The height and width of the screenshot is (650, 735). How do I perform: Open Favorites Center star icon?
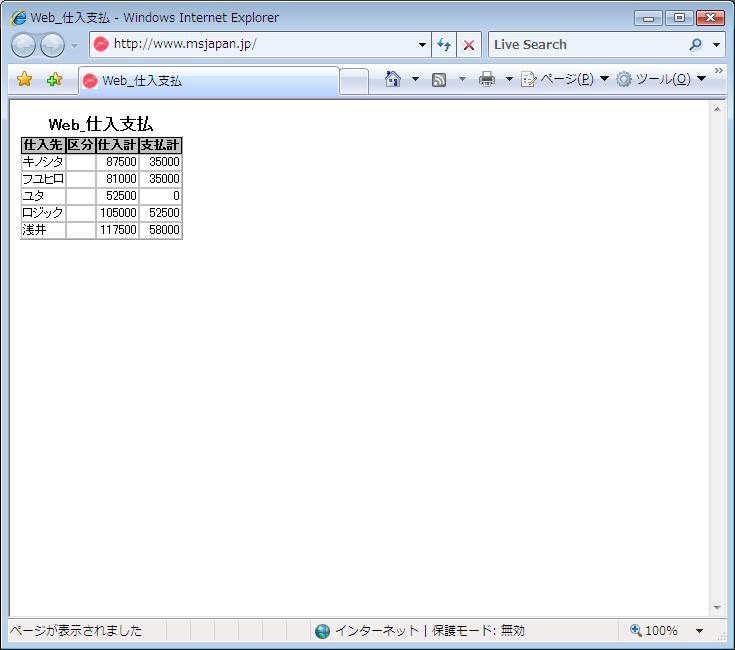click(24, 79)
